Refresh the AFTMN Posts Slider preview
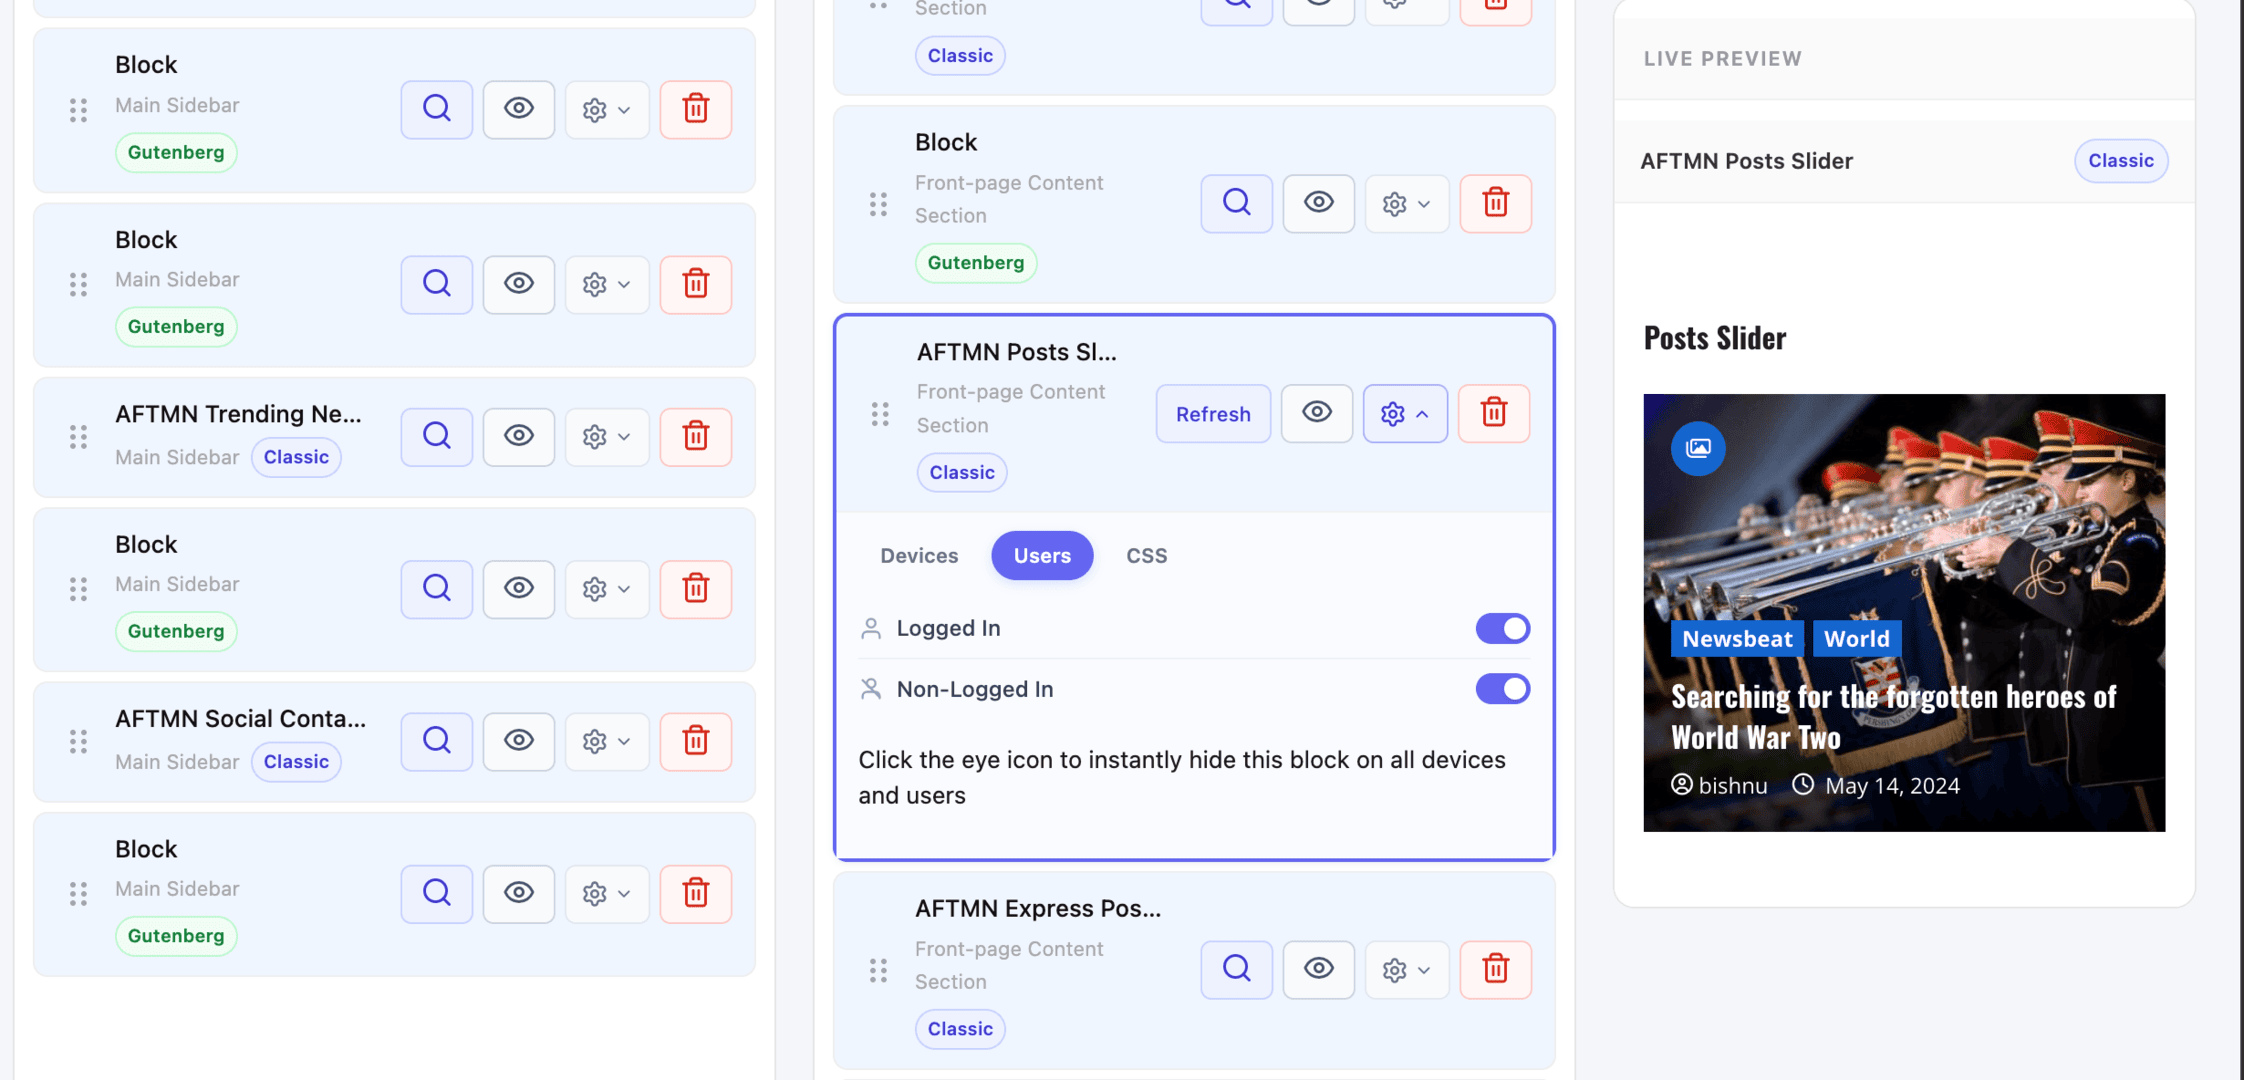 click(x=1213, y=414)
